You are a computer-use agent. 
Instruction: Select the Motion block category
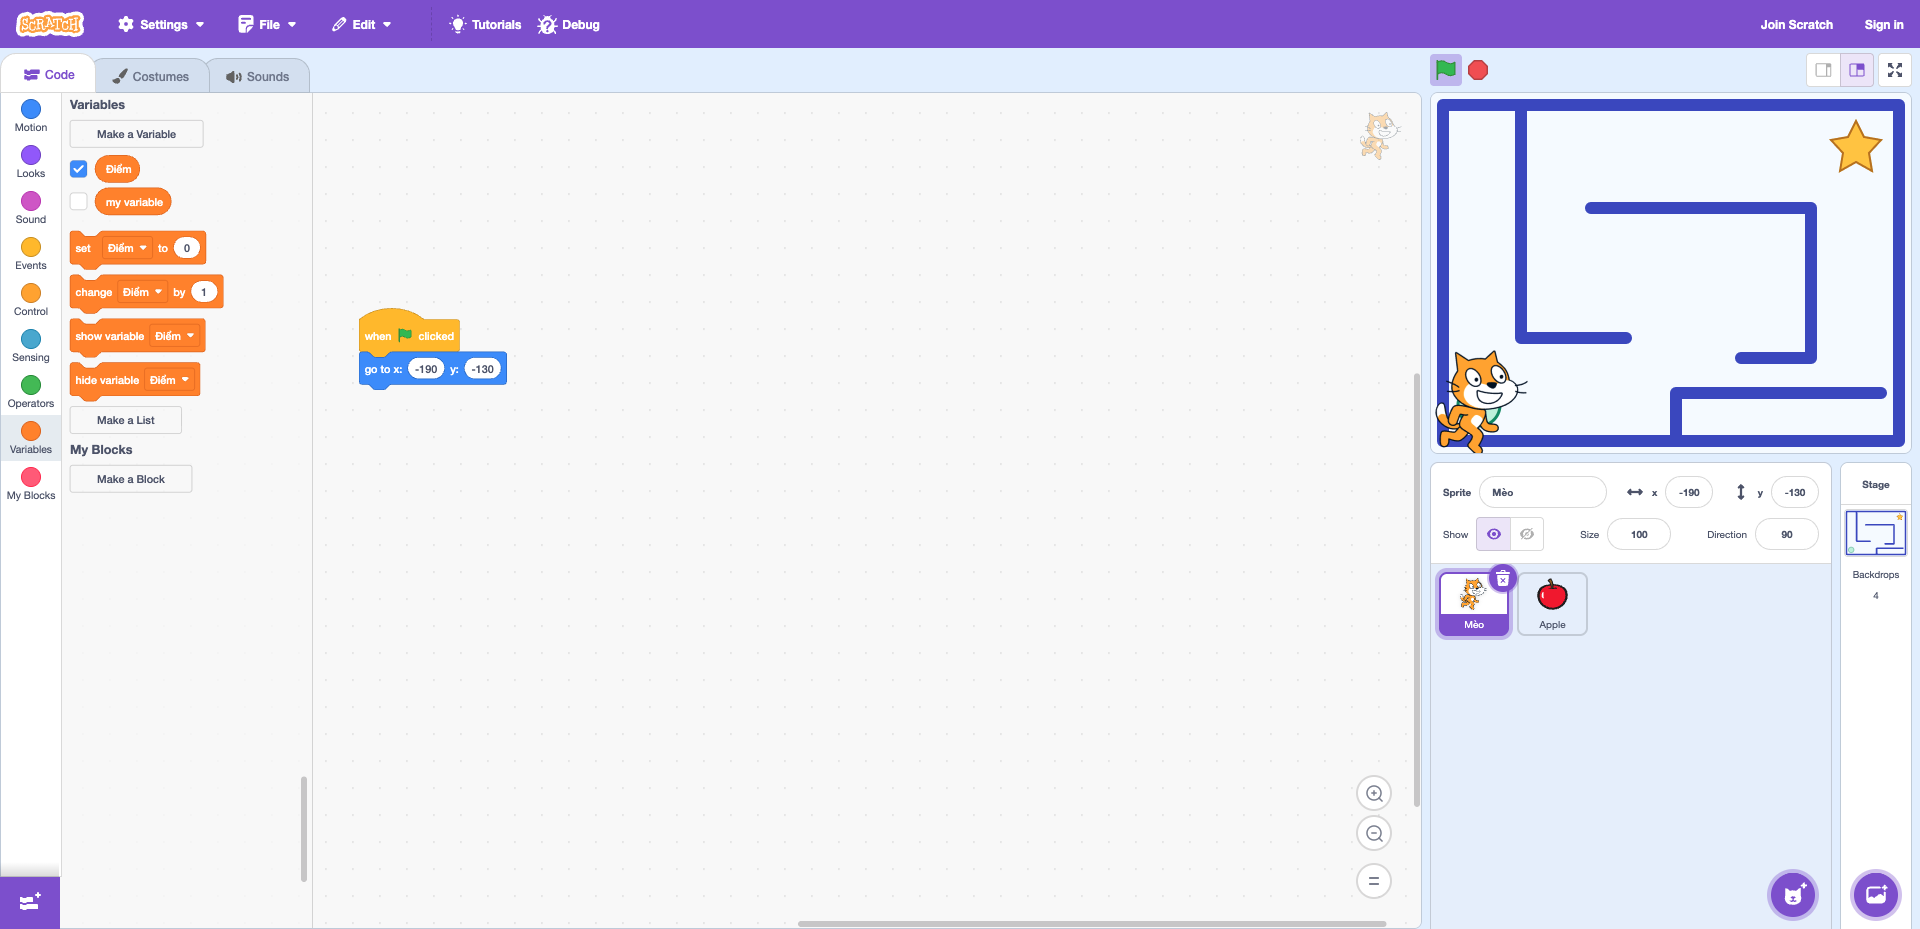tap(31, 116)
